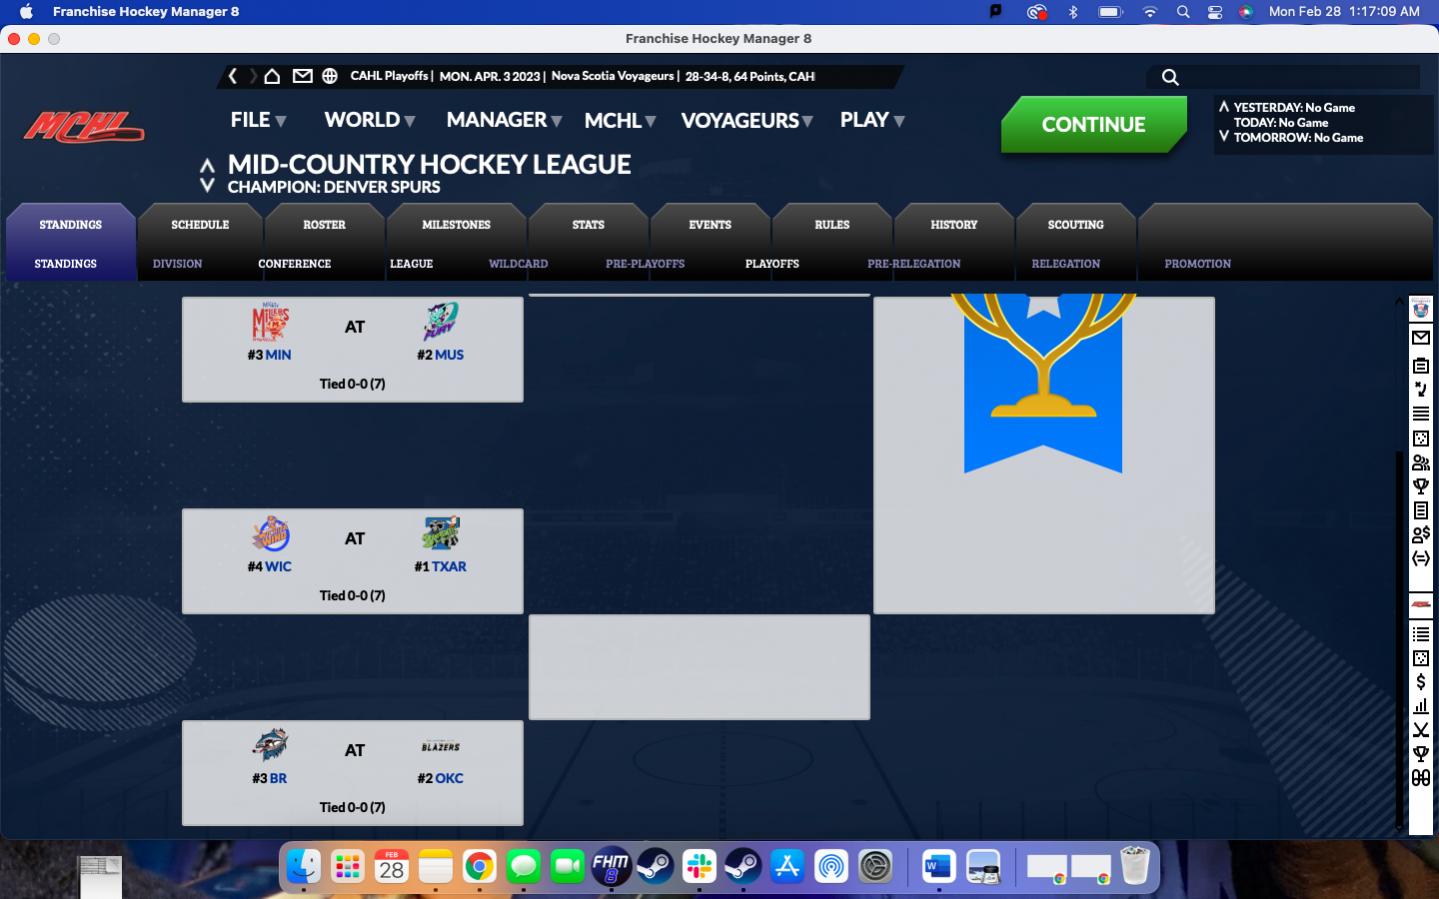Open the WORLD dropdown menu

[x=369, y=120]
